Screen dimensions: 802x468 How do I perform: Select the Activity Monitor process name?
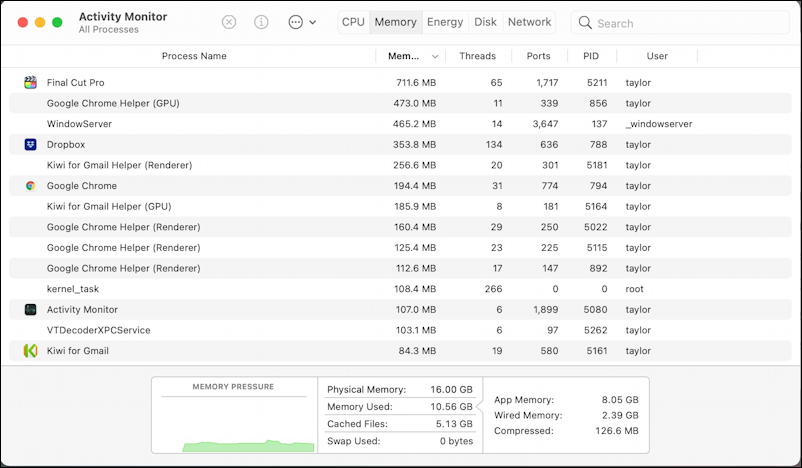82,309
